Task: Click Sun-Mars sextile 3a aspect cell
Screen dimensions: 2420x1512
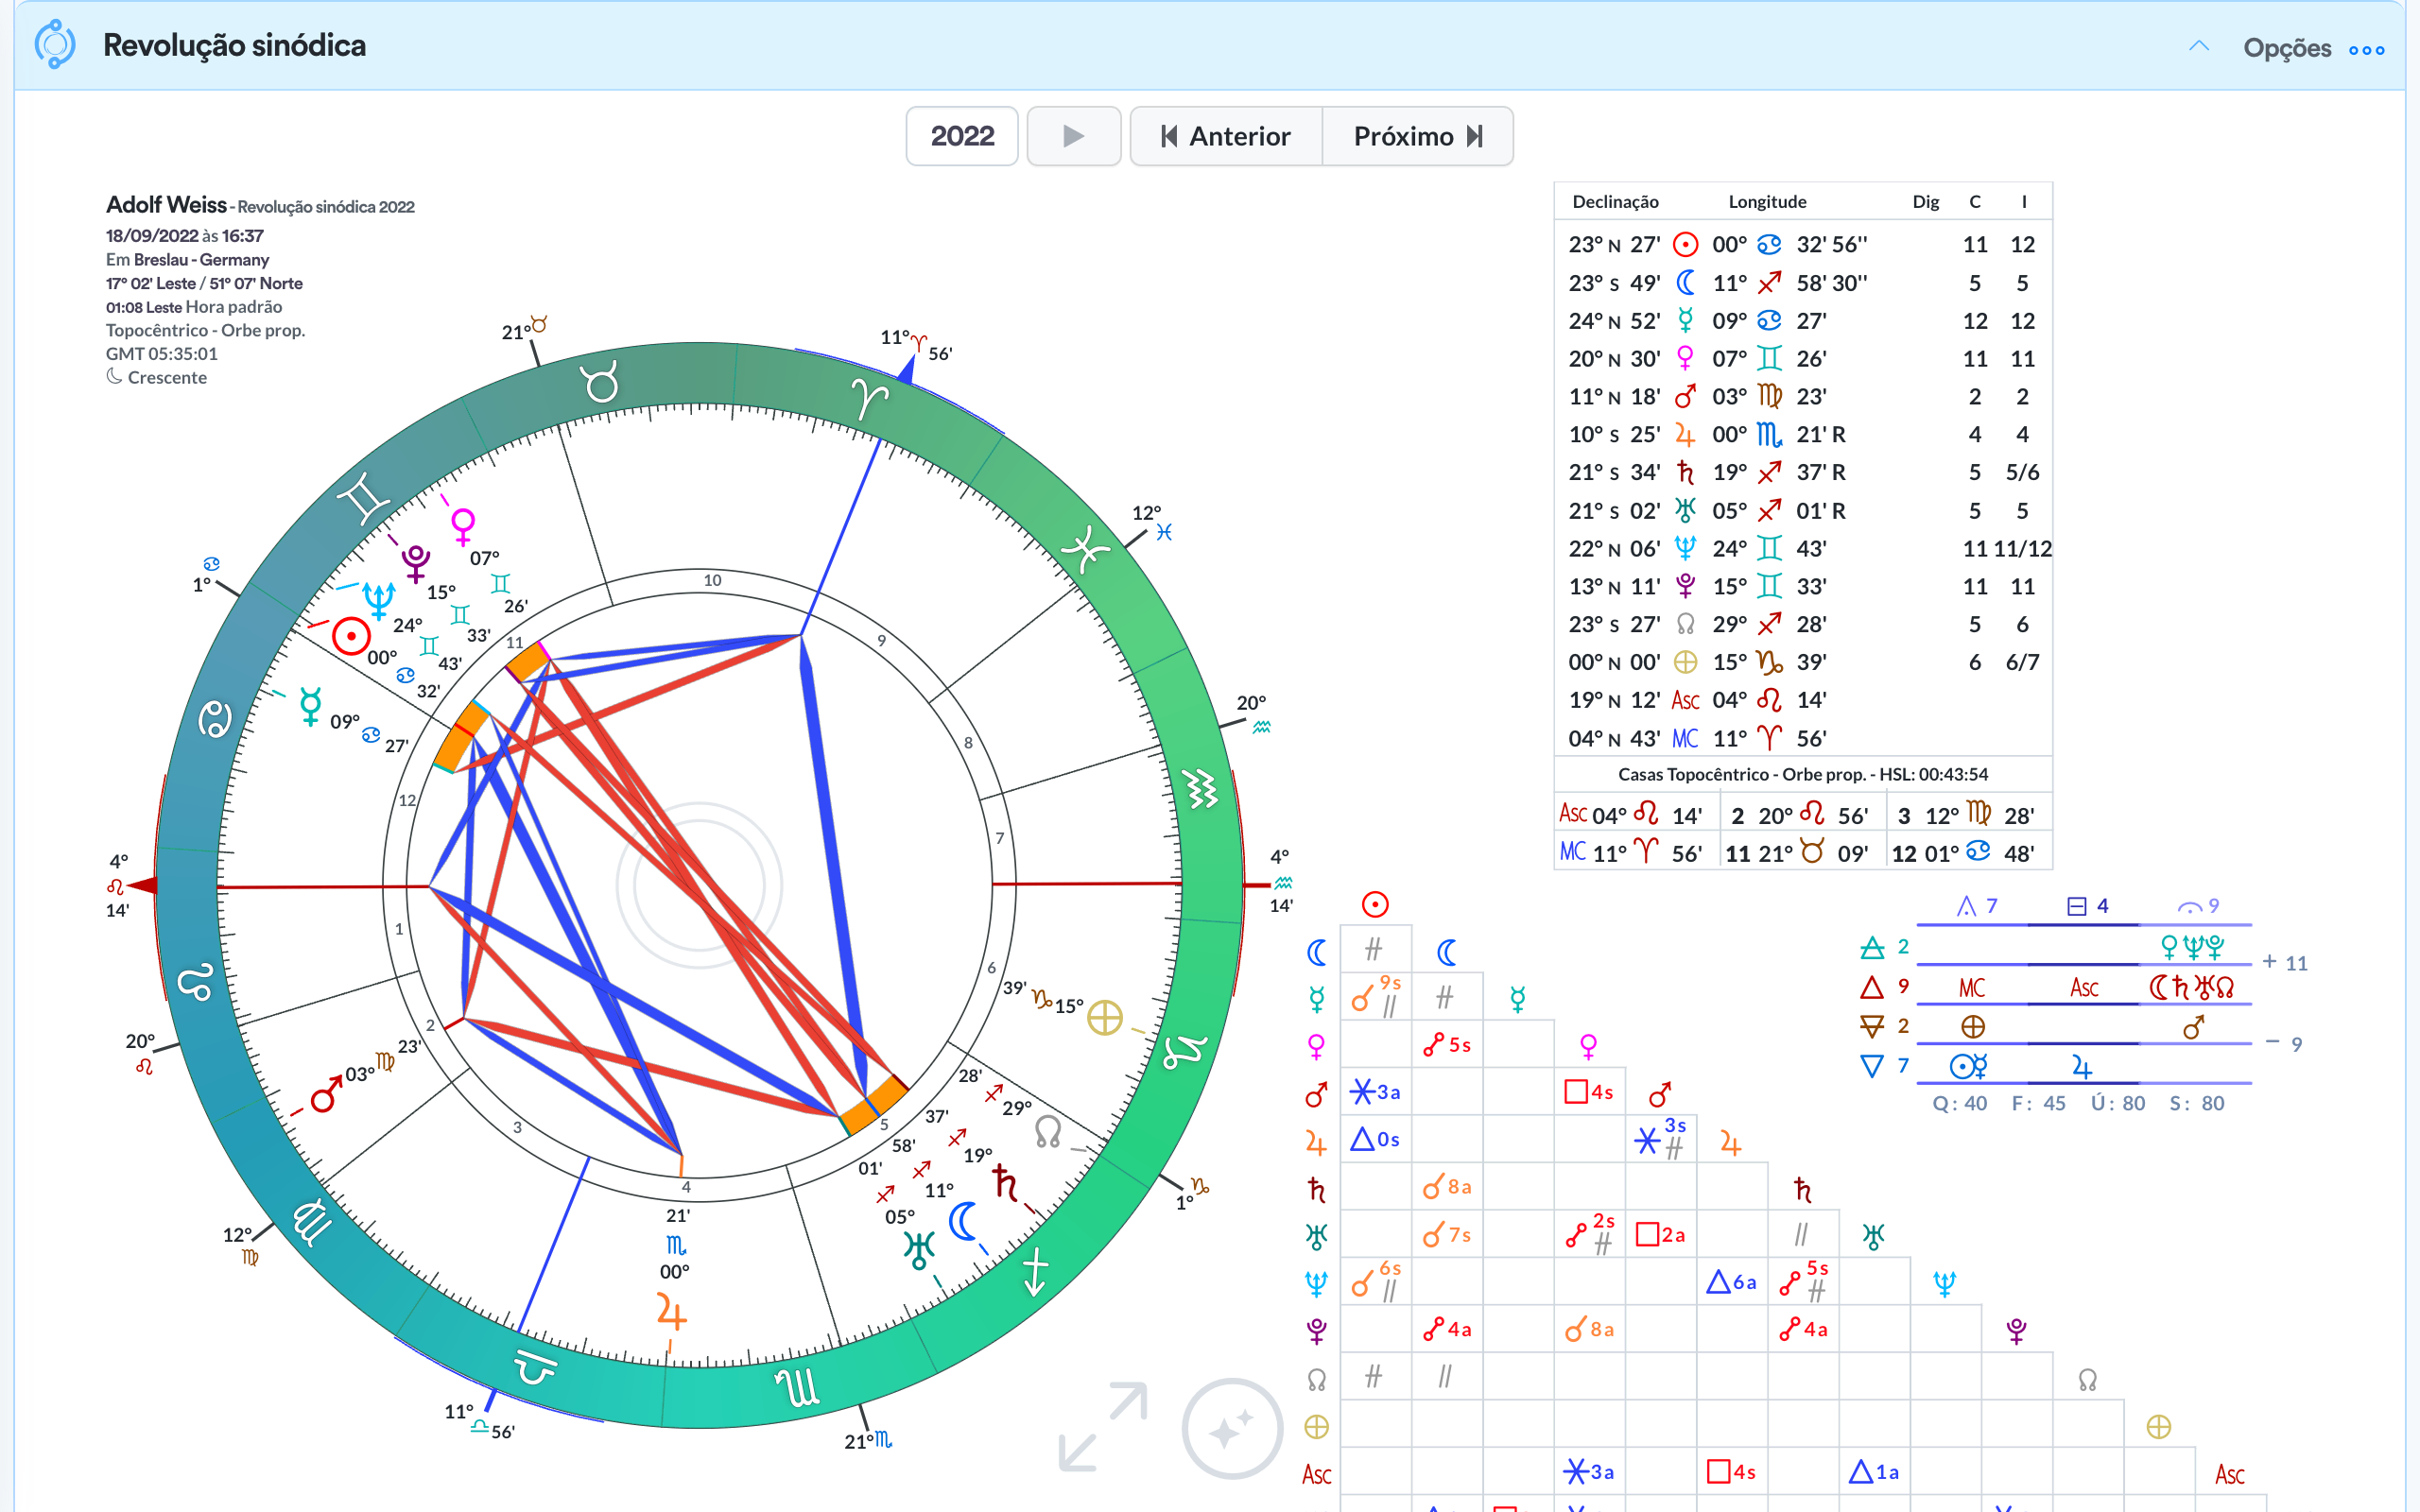Action: point(1375,1092)
